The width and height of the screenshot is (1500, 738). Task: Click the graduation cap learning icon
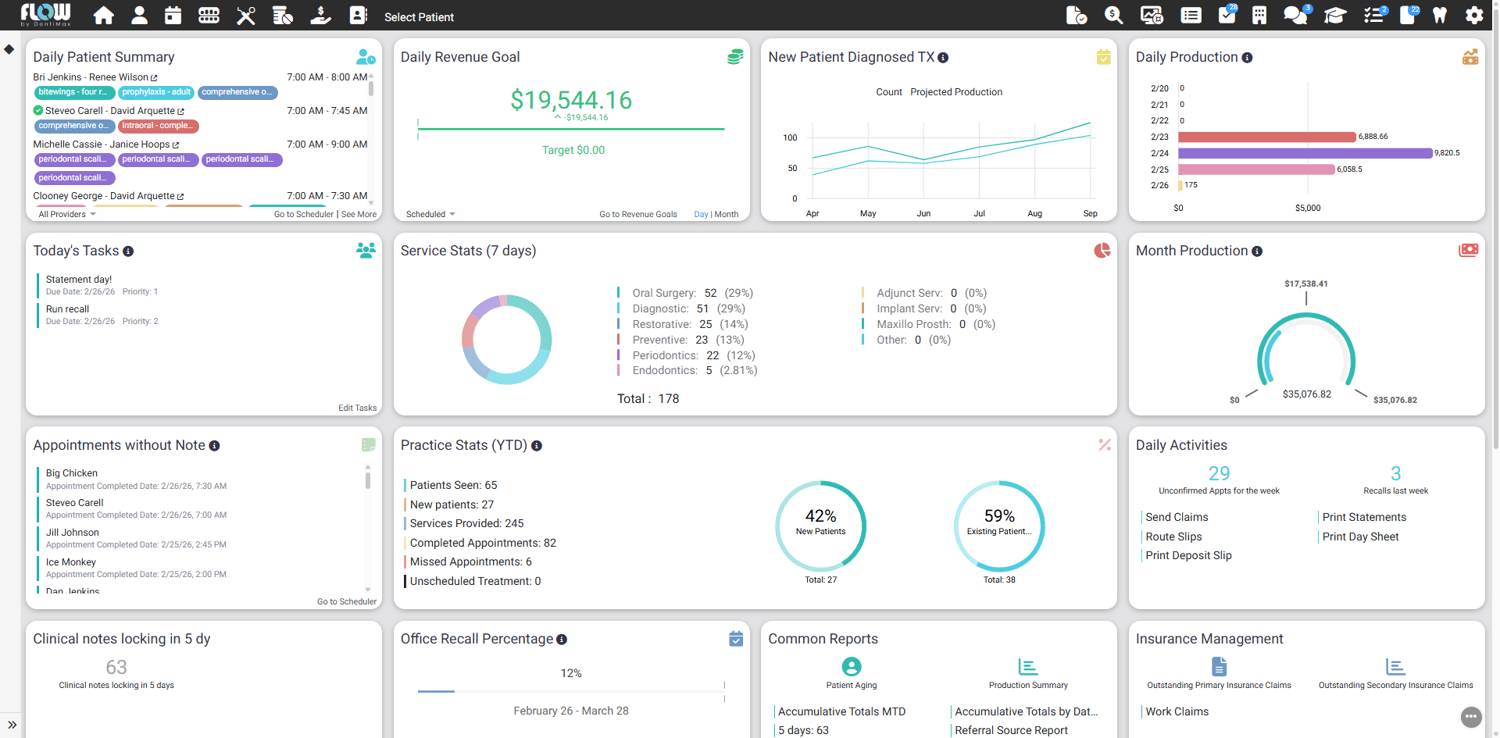tap(1337, 15)
